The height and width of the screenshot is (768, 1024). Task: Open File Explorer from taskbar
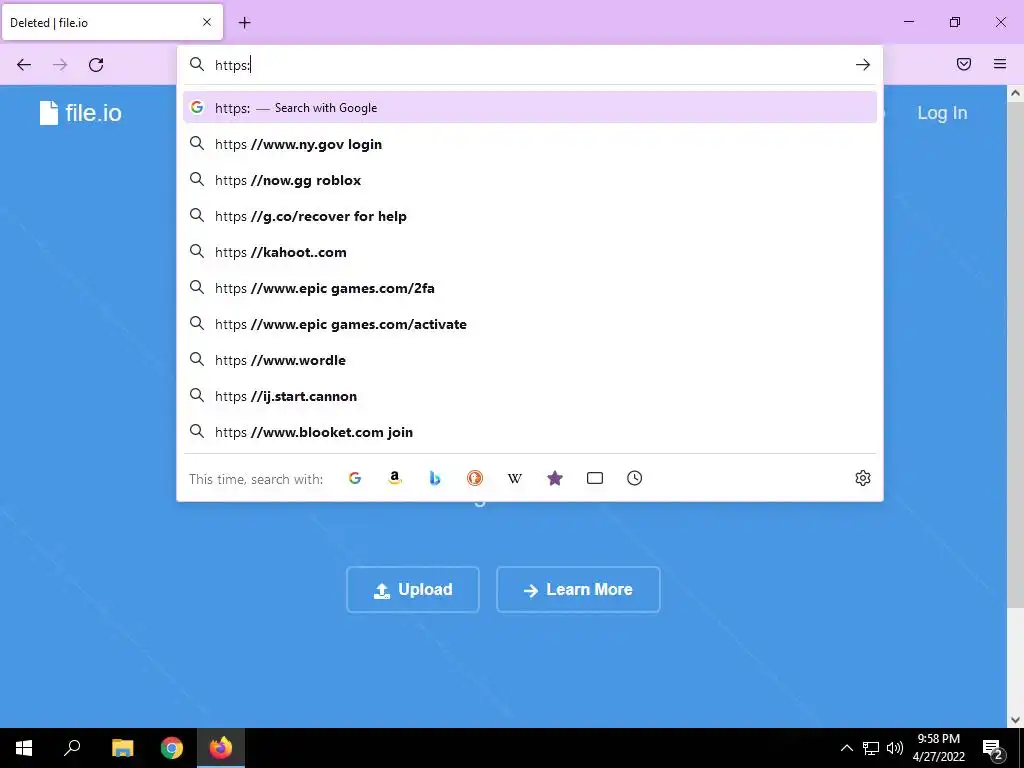click(122, 748)
